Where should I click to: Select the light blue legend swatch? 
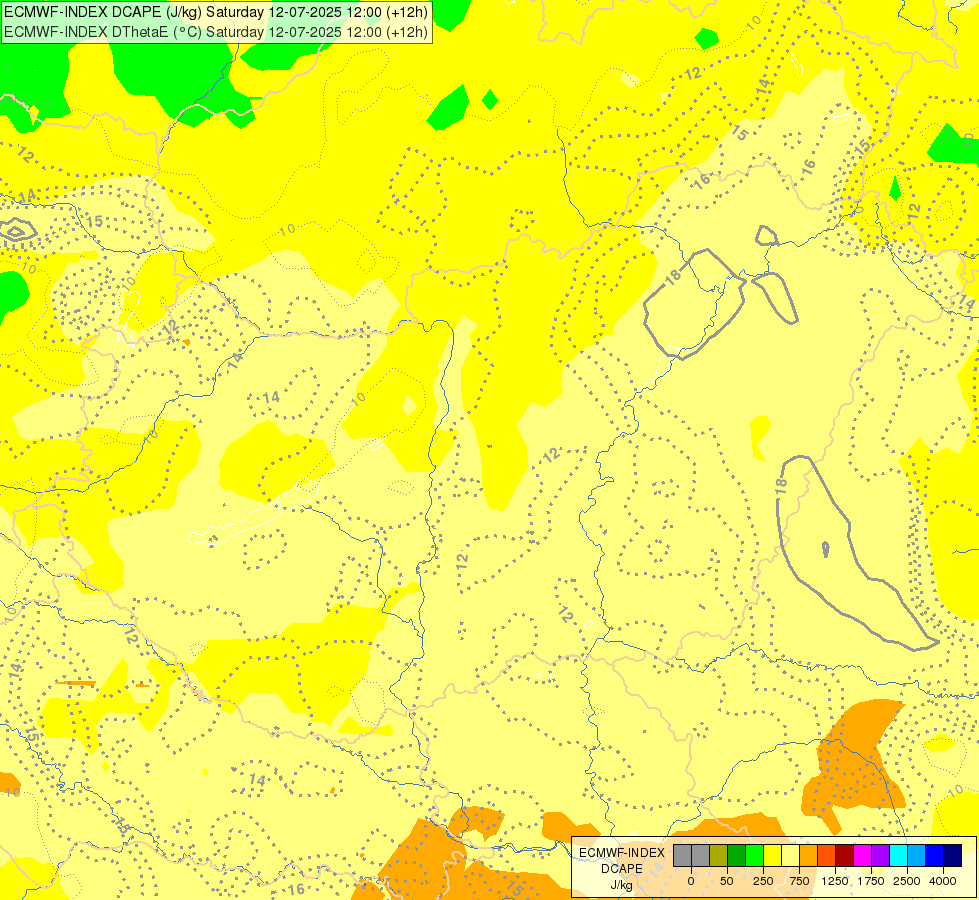pos(917,855)
